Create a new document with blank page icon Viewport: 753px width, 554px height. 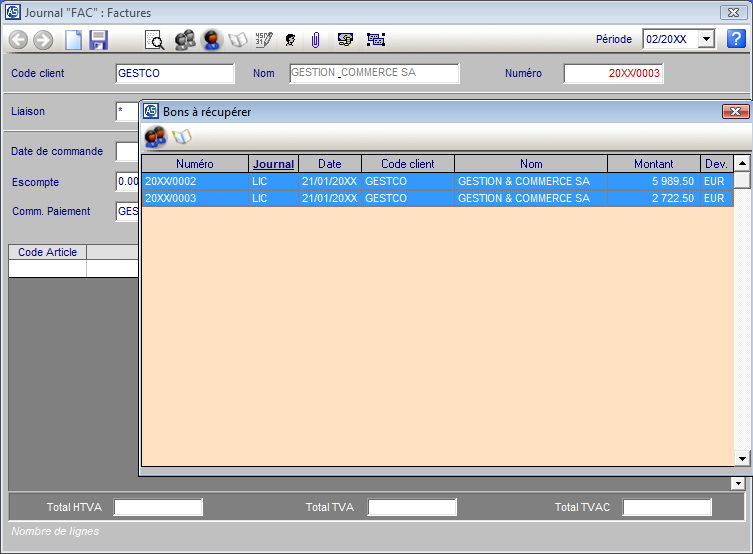(x=73, y=40)
